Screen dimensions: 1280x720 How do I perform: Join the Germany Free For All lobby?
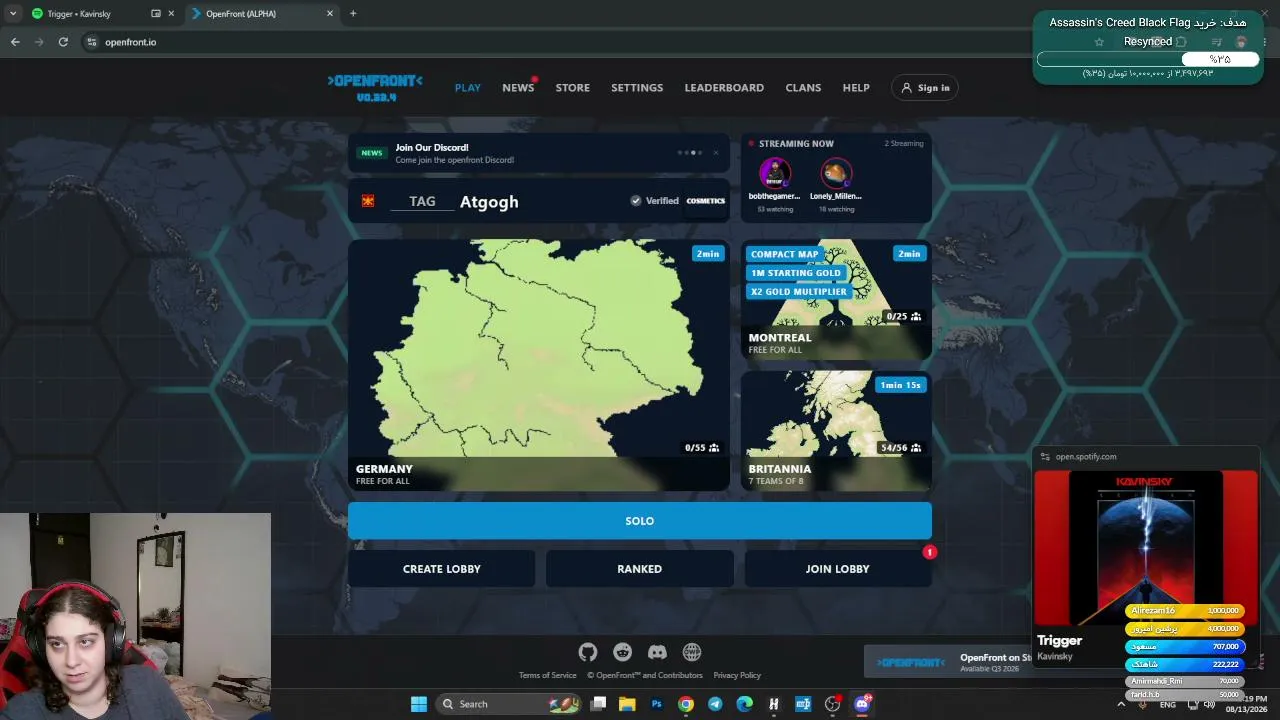[539, 365]
